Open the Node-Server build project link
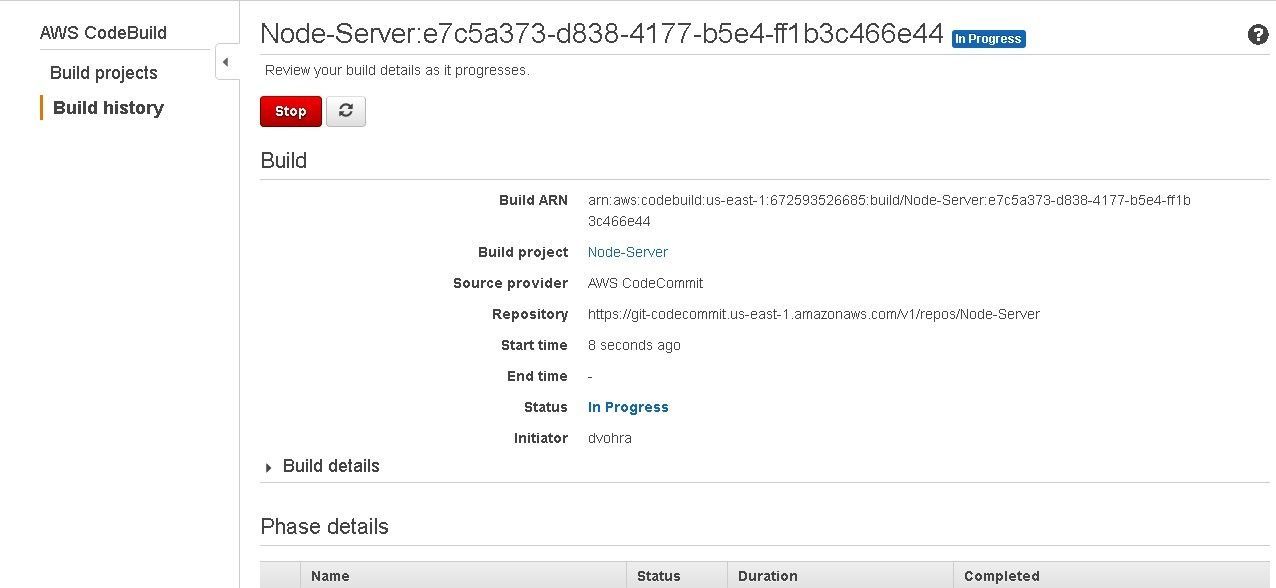Viewport: 1276px width, 588px height. [628, 252]
